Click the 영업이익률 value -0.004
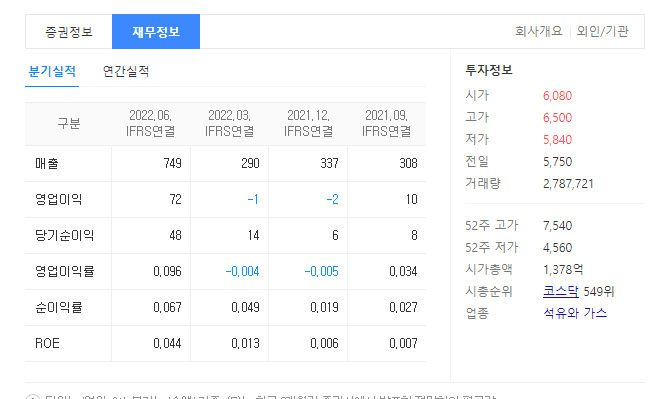The image size is (665, 399). [243, 271]
